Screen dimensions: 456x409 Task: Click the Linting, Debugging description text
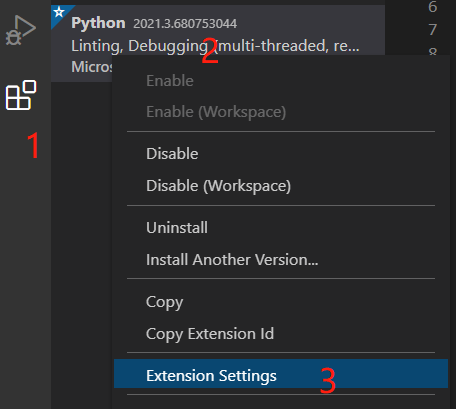point(215,46)
